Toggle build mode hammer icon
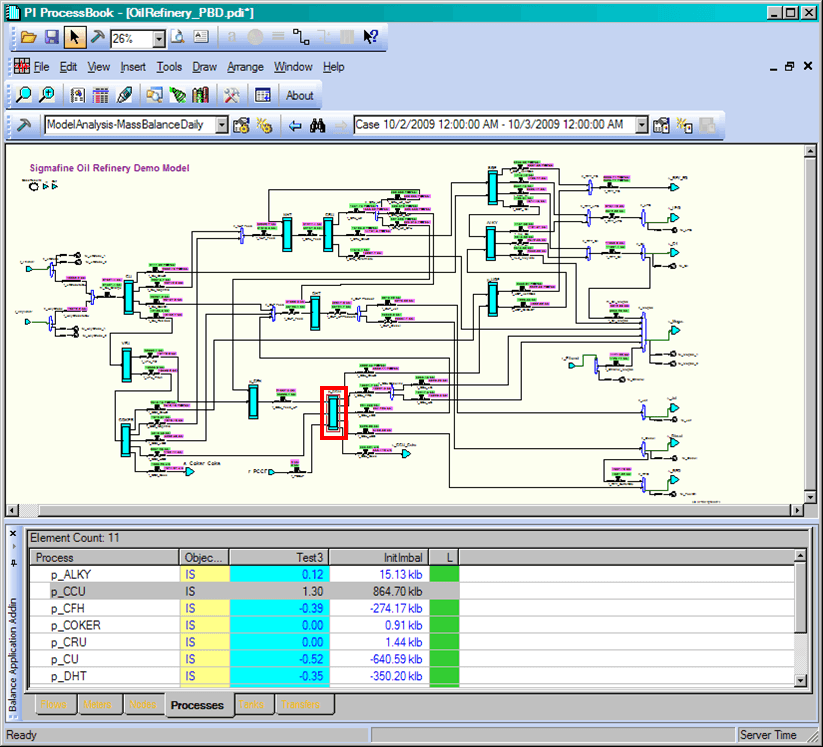Screen dimensions: 823x747 click(98, 38)
